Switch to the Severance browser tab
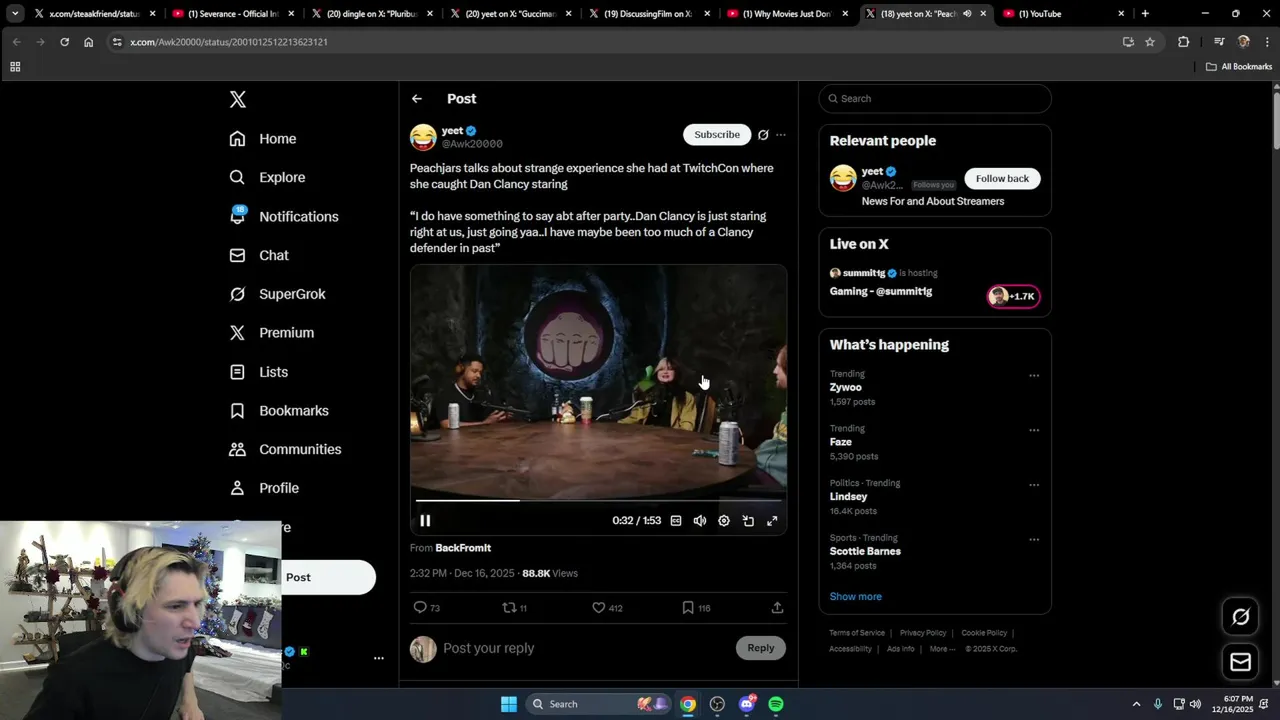Screen dimensions: 1280x720 234,14
